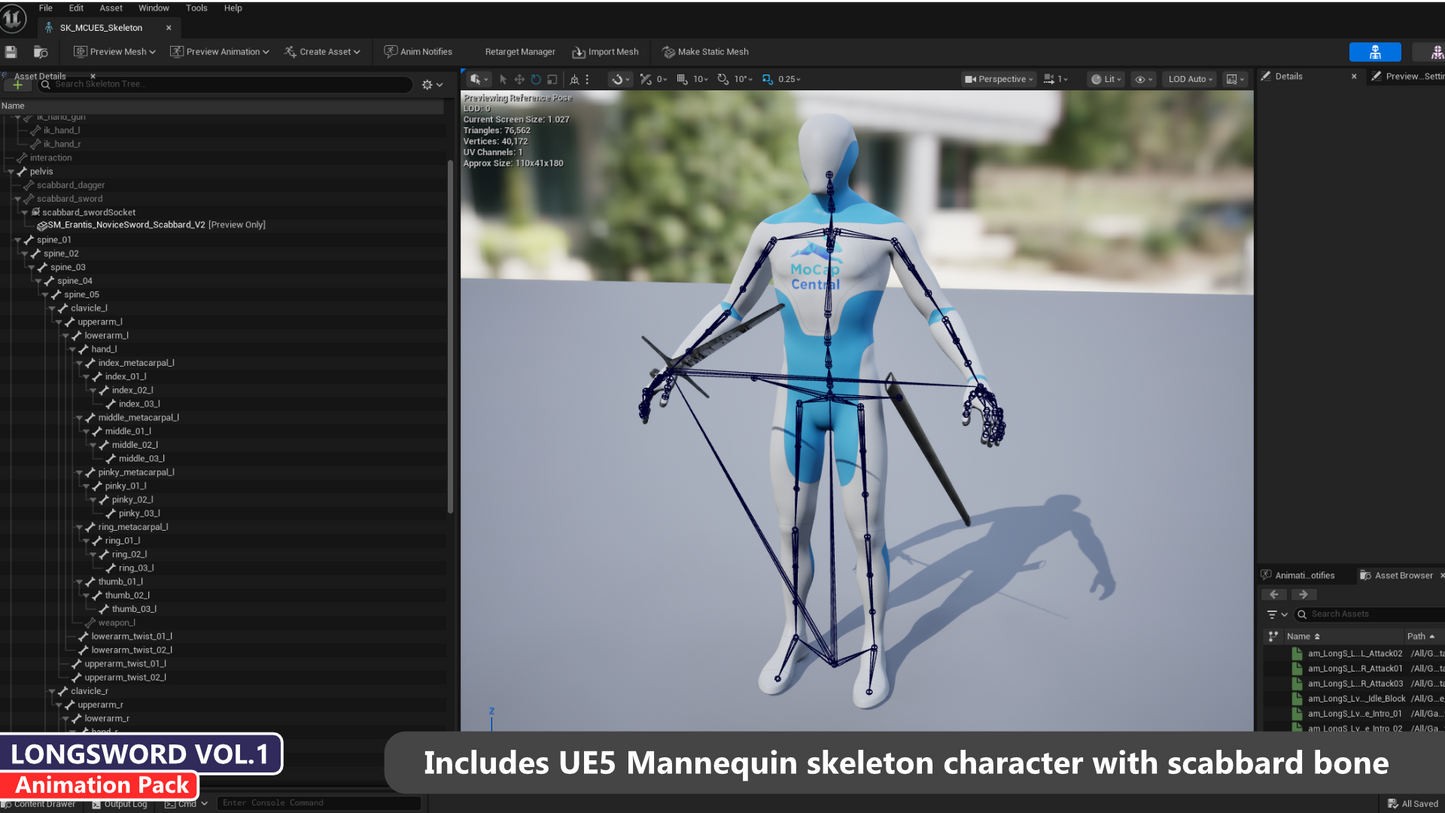Select the rotate gizmo tool in viewport

536,79
